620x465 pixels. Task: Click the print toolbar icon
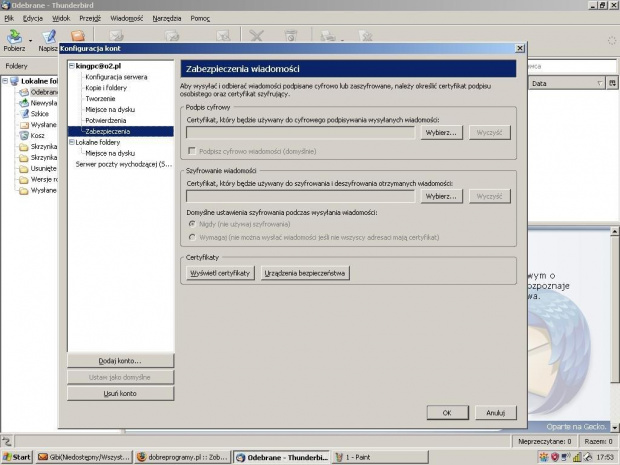pyautogui.click(x=328, y=36)
